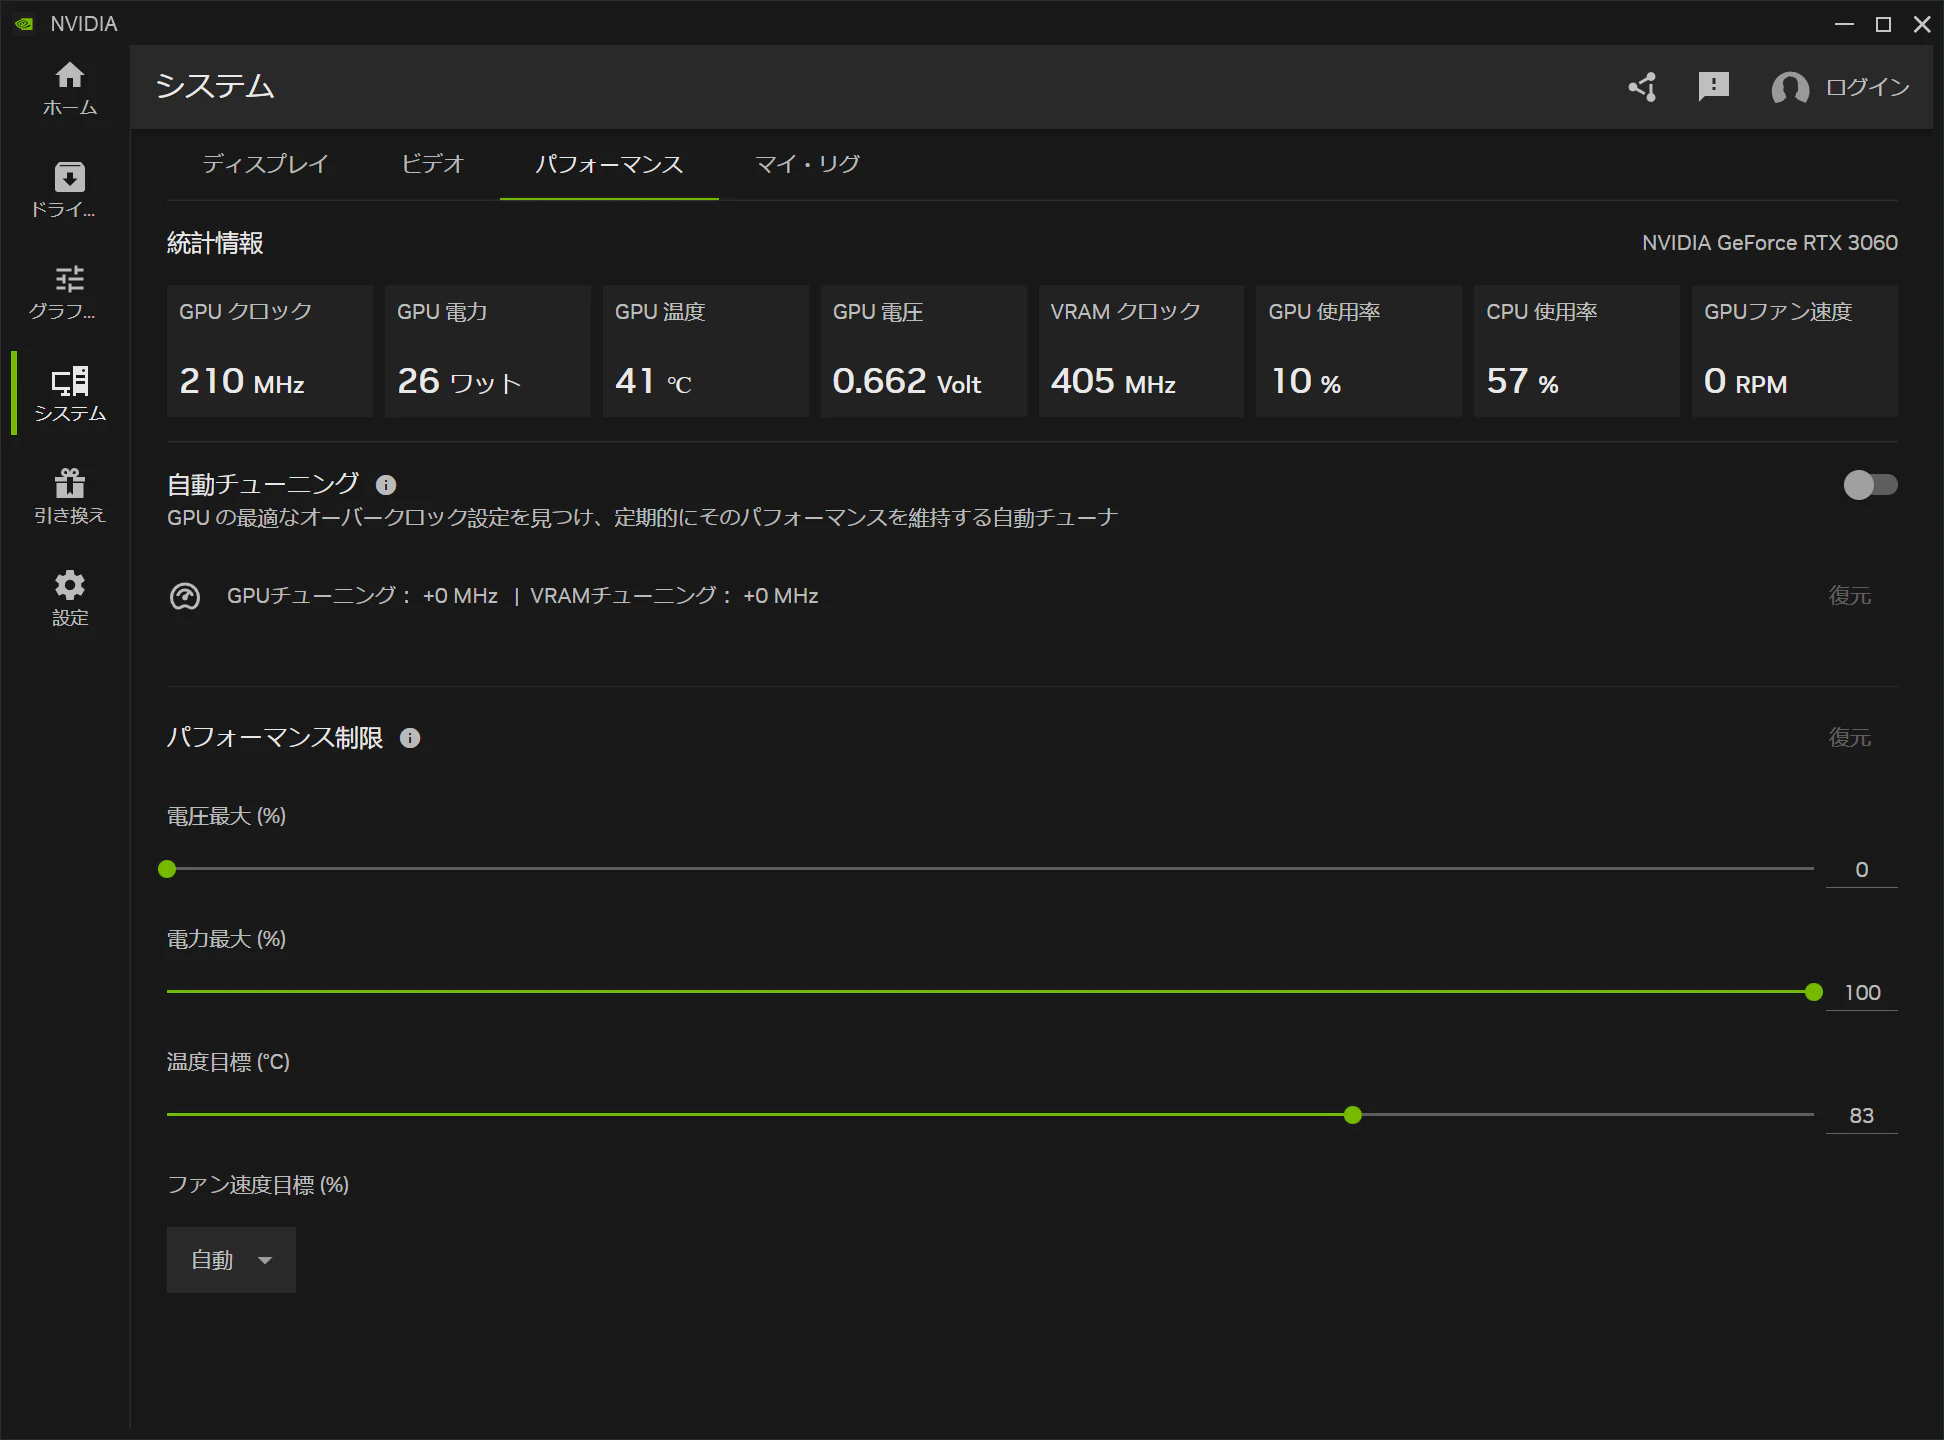This screenshot has height=1440, width=1944.
Task: Open the マイ・リグ tab
Action: click(x=807, y=164)
